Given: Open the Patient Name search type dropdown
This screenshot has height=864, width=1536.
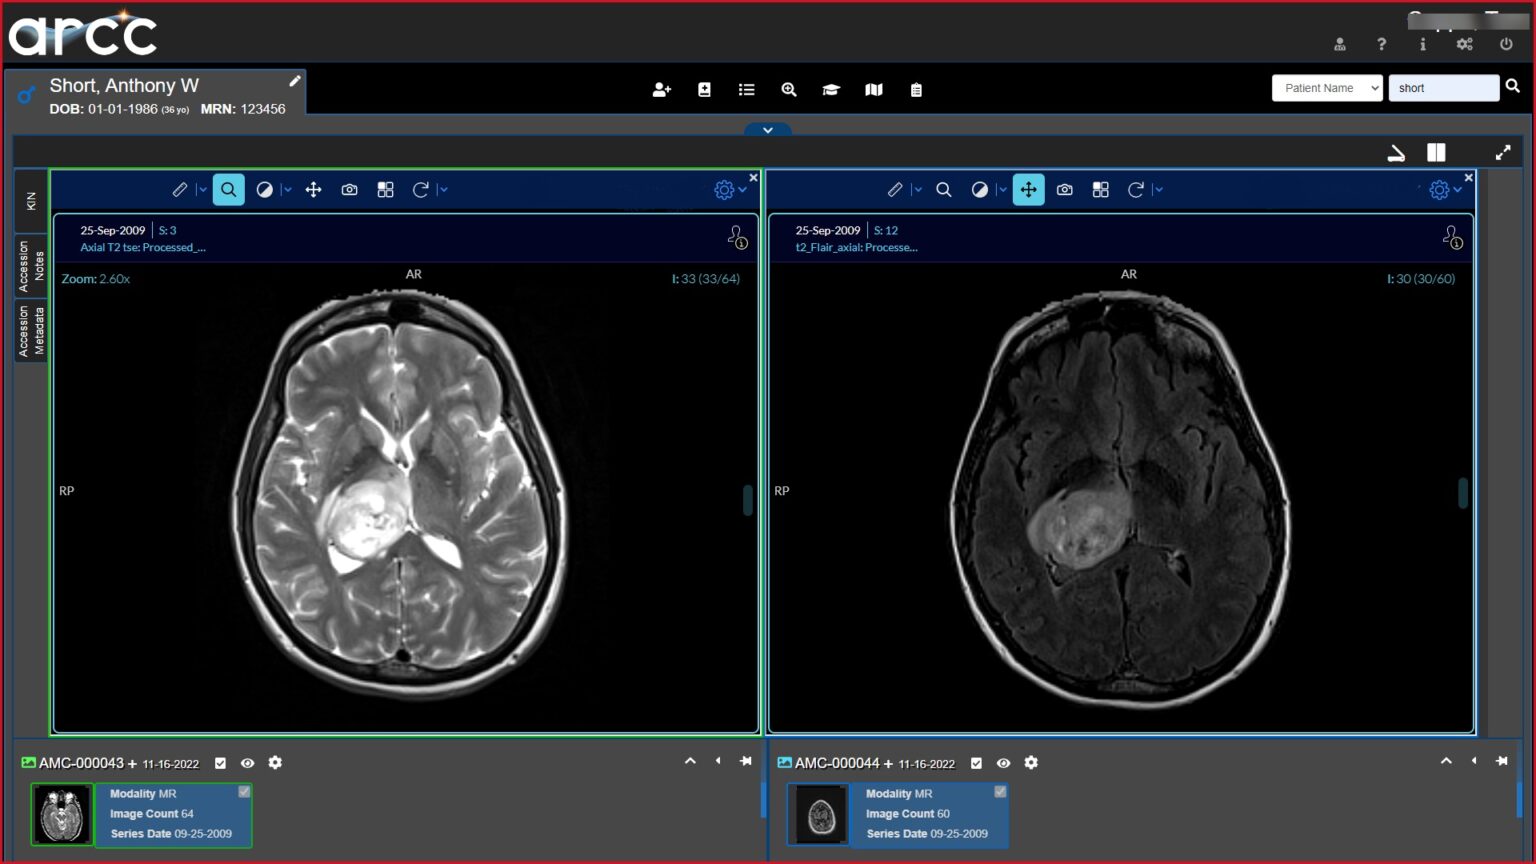Looking at the screenshot, I should (x=1327, y=88).
